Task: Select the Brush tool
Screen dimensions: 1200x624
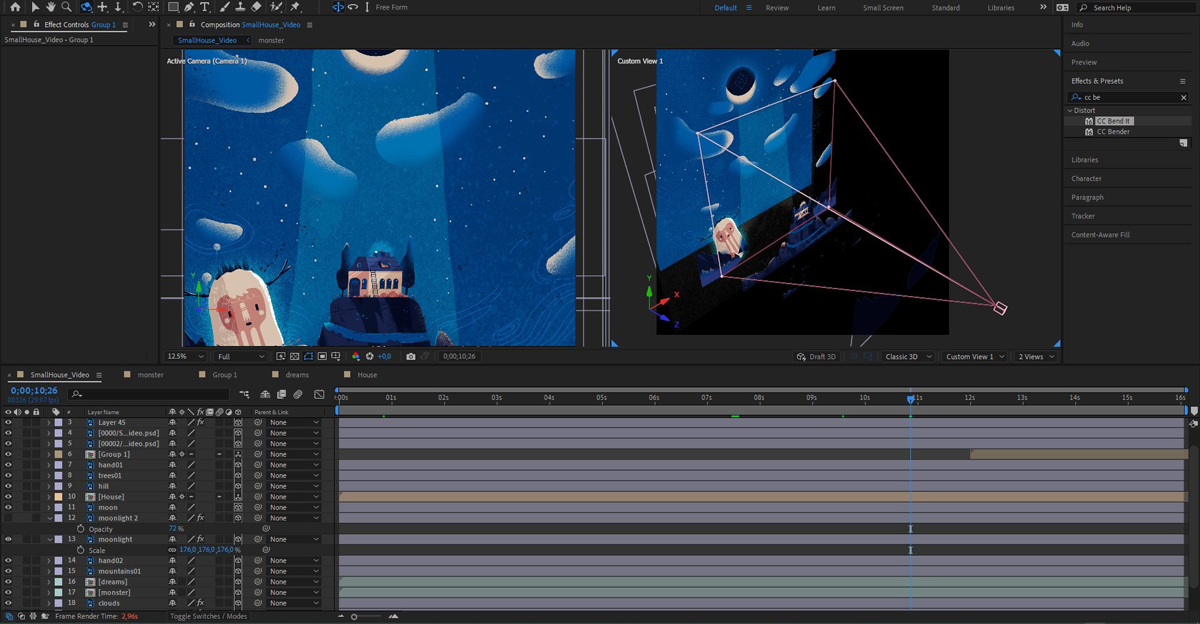Action: [x=223, y=7]
